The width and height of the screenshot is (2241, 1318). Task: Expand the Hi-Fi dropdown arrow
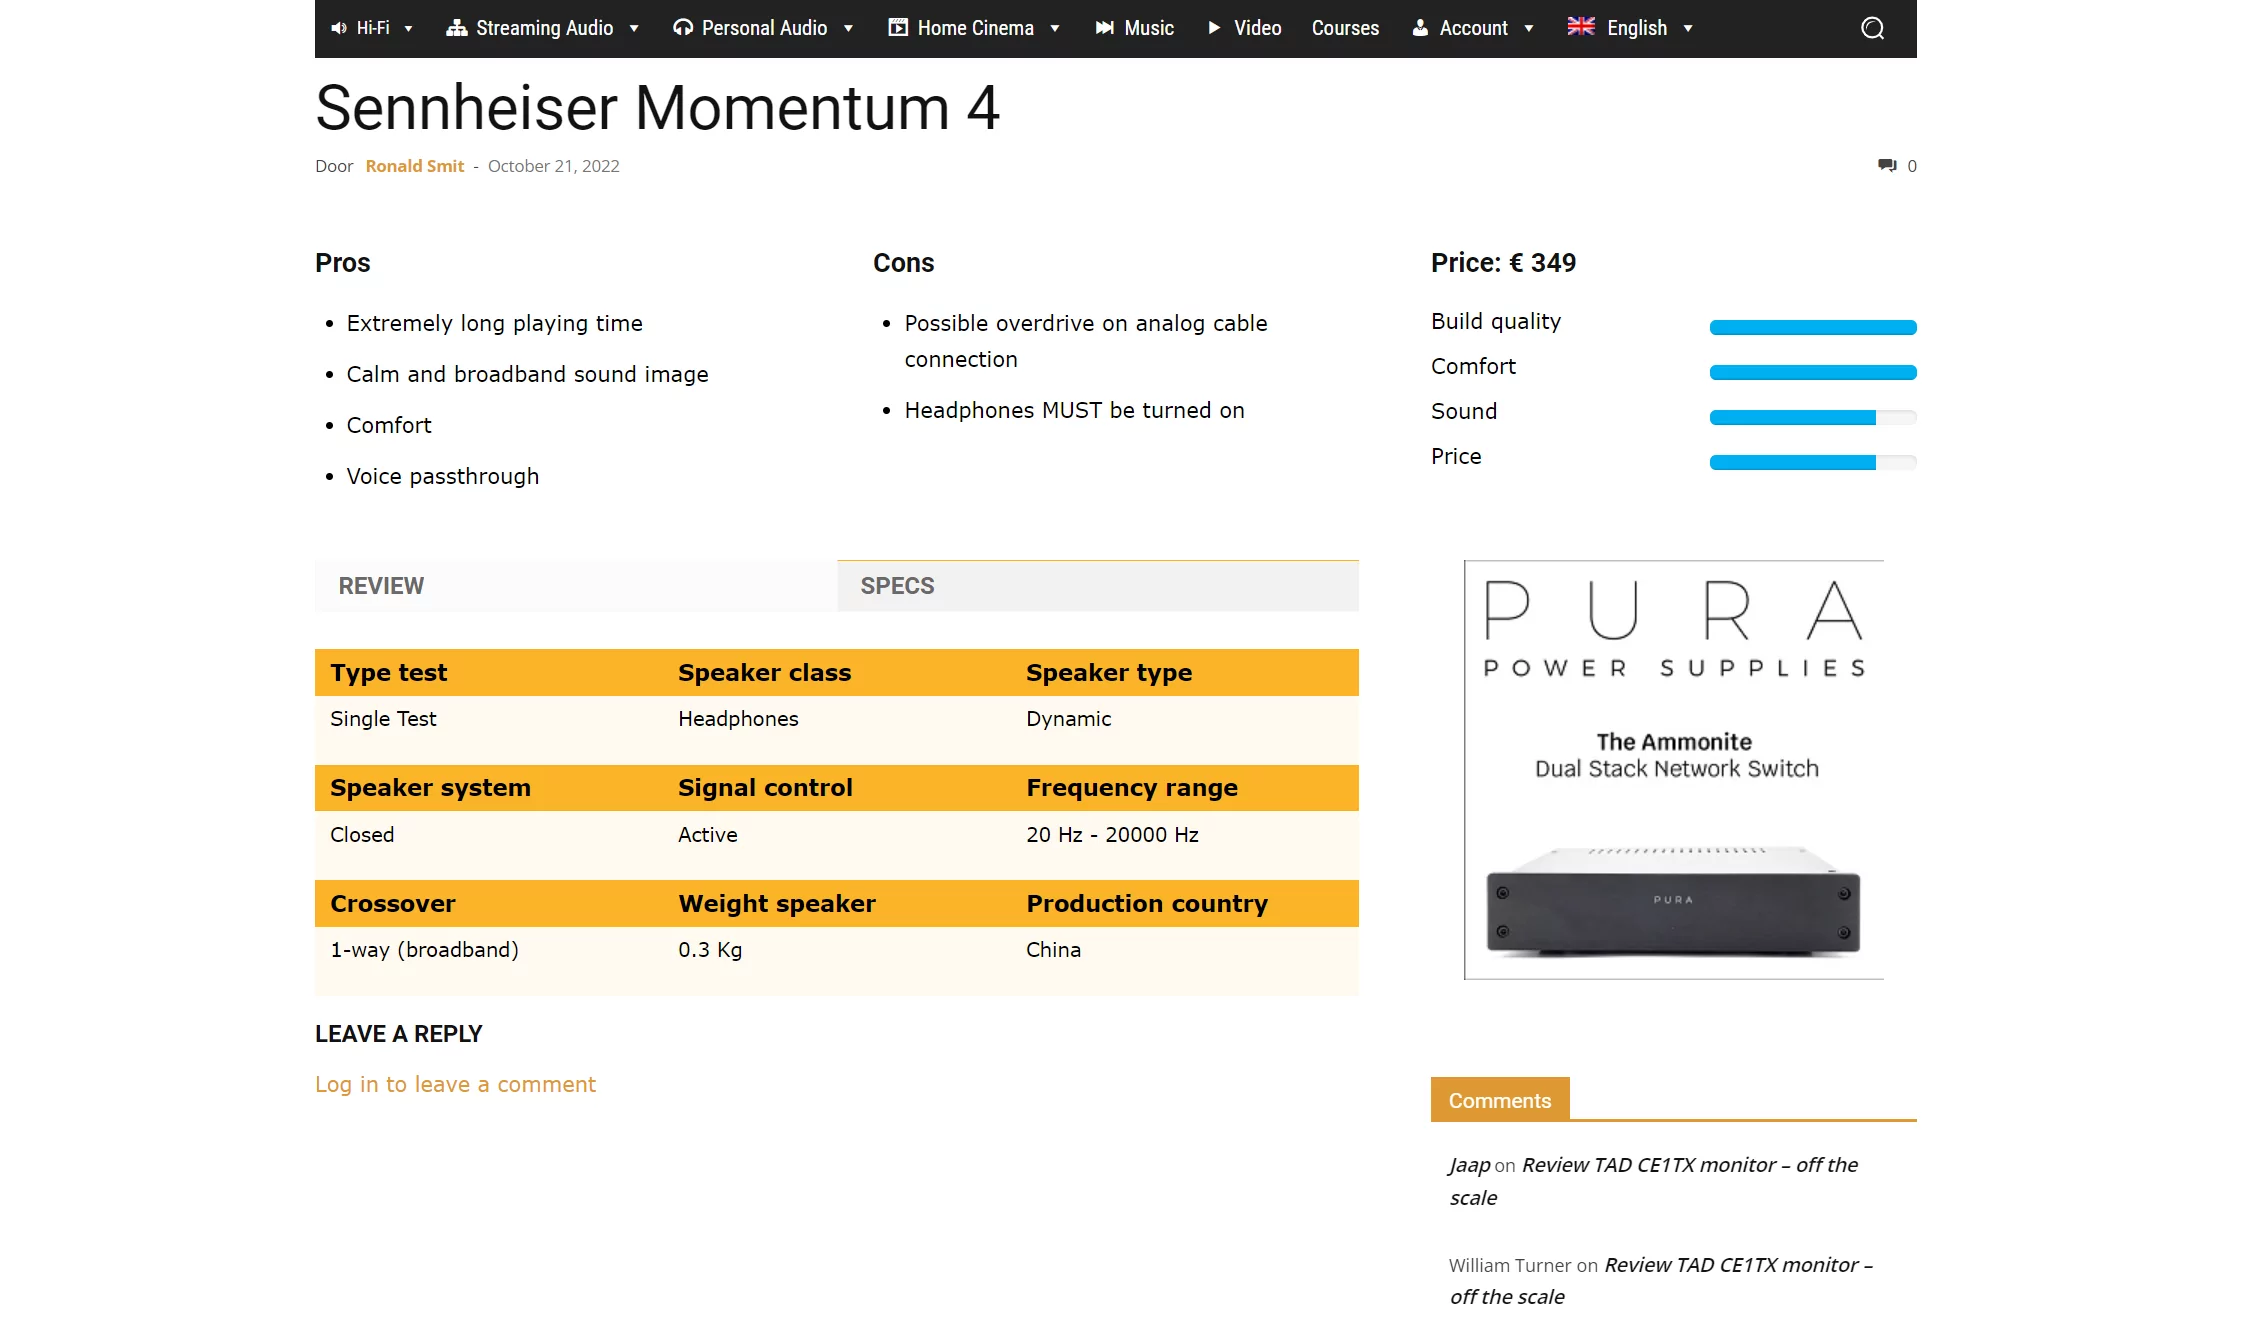tap(408, 29)
